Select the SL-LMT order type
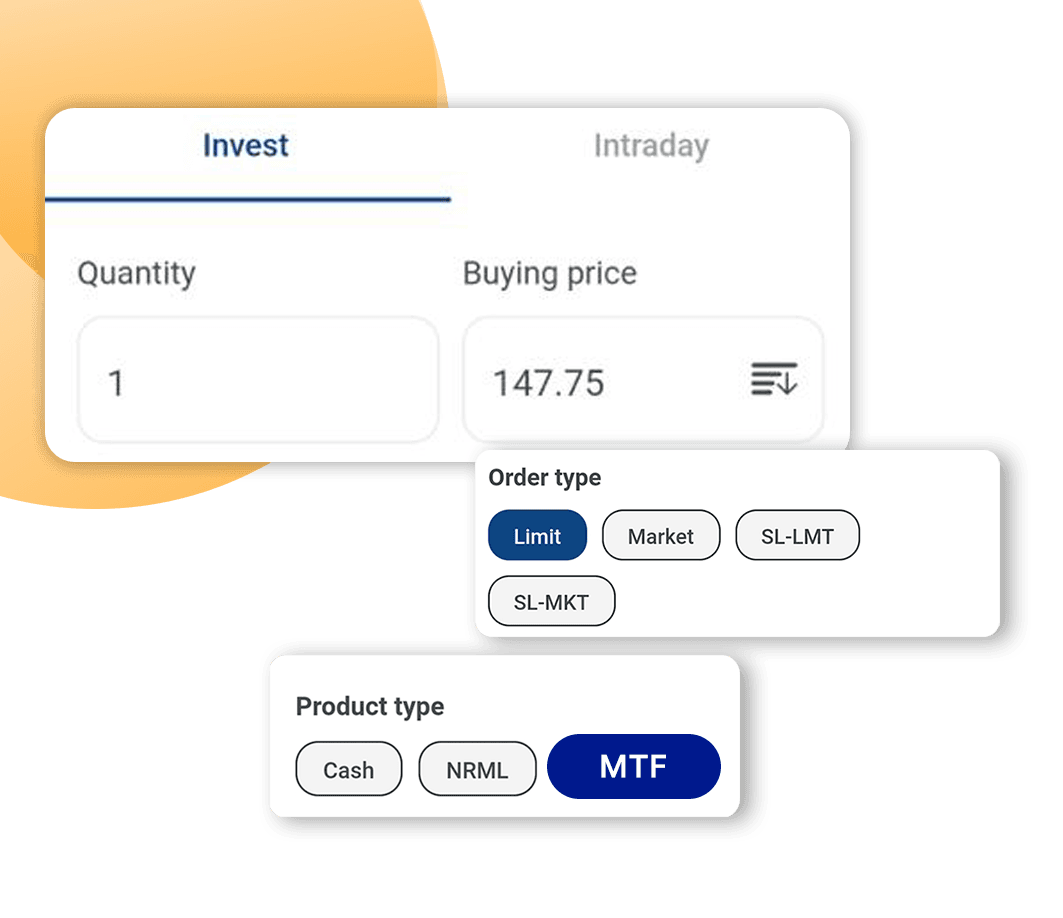Screen dimensions: 1063x918 (797, 535)
